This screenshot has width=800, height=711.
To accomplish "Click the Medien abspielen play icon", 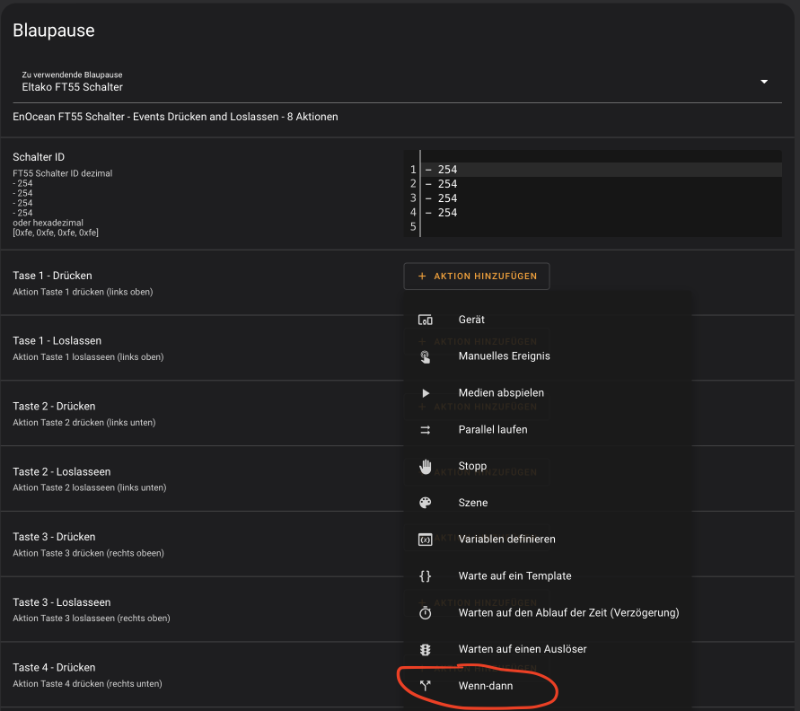I will (x=425, y=393).
